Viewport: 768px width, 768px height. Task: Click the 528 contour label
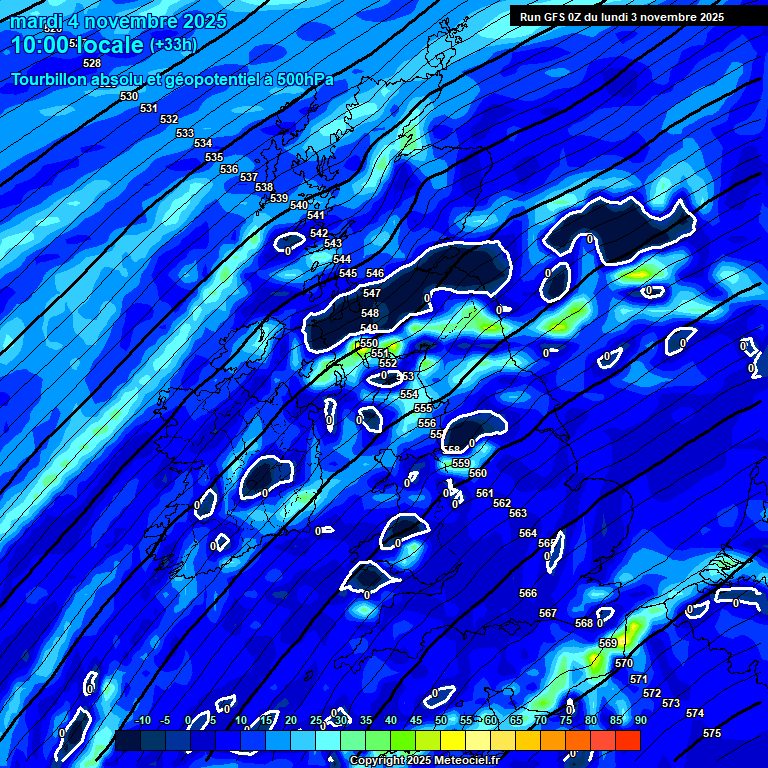coord(92,63)
